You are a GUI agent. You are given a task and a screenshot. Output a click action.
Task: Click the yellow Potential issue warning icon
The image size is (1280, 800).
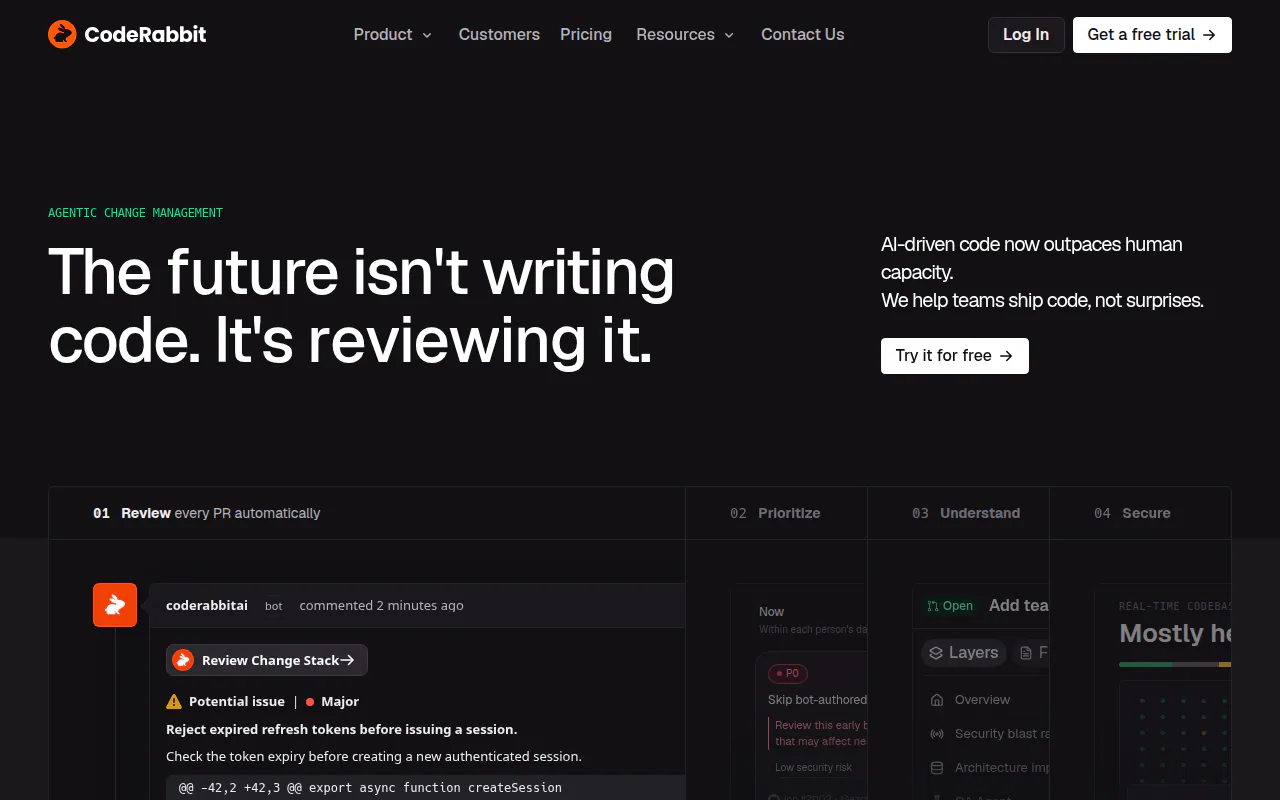174,702
